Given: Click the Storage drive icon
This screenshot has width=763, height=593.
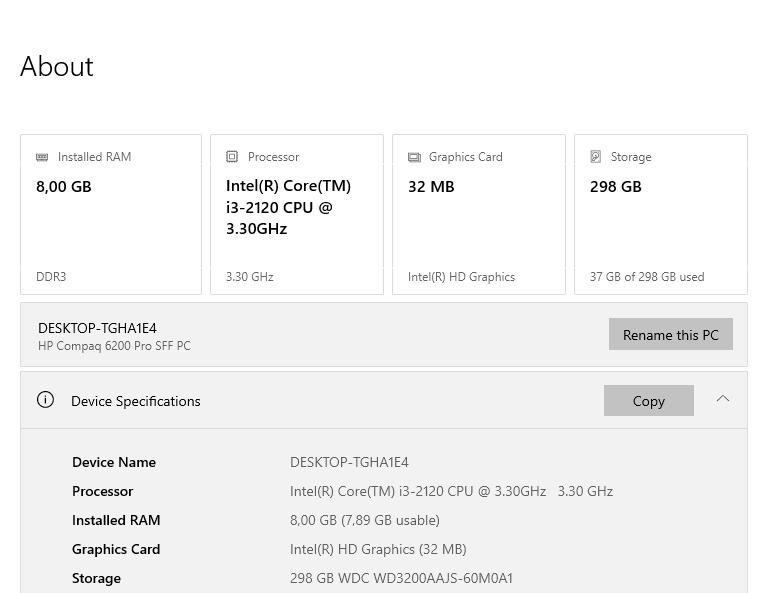Looking at the screenshot, I should pyautogui.click(x=596, y=157).
